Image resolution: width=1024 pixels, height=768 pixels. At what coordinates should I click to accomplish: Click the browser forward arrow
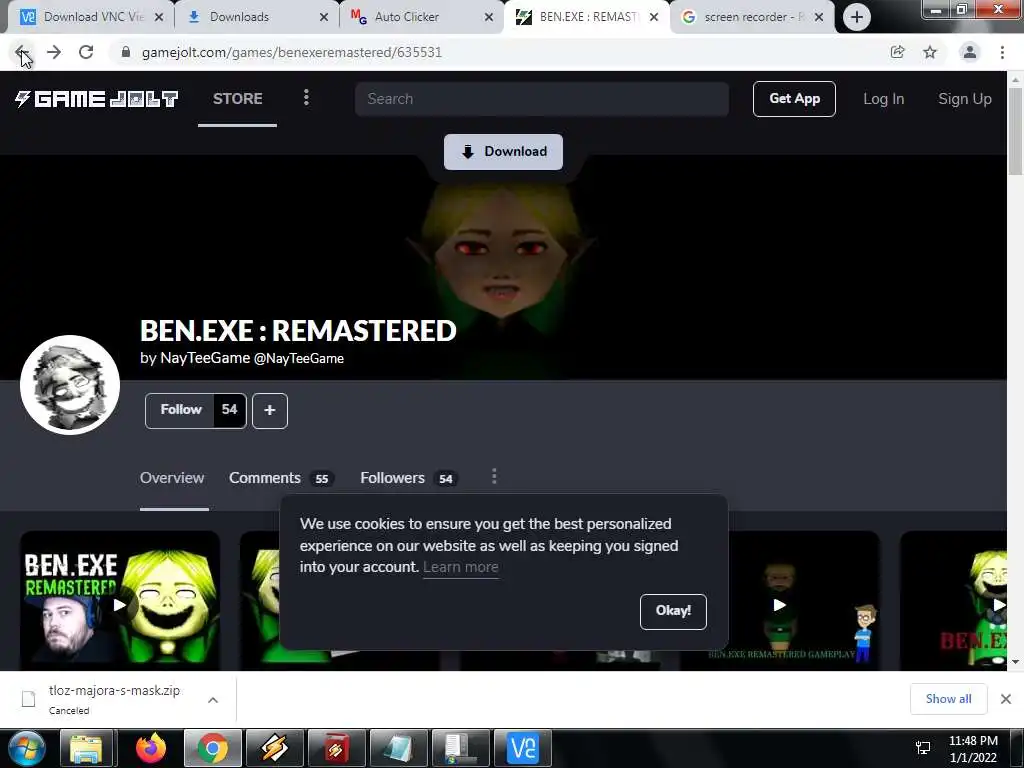tap(54, 52)
